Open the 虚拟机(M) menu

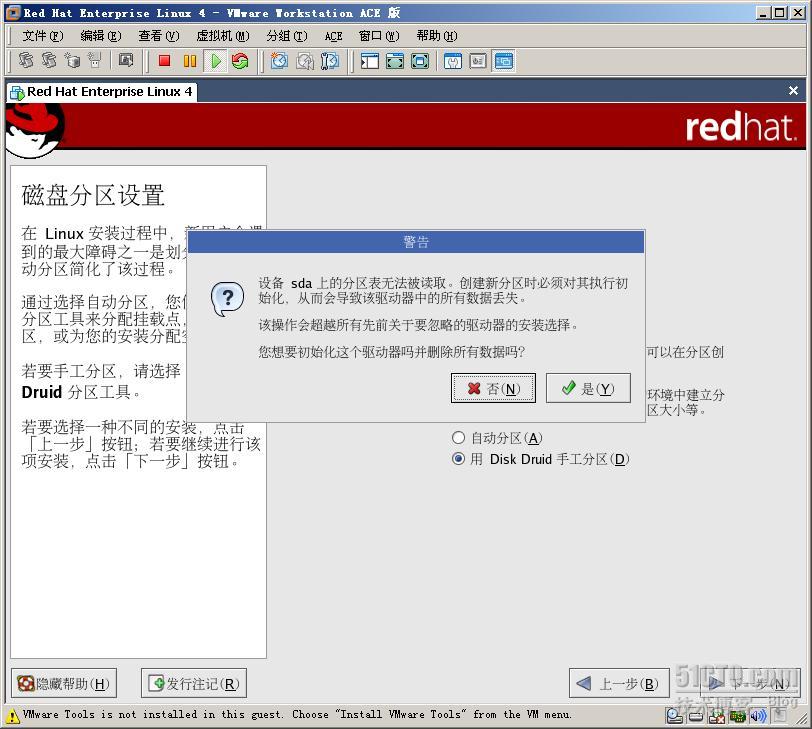click(x=223, y=36)
